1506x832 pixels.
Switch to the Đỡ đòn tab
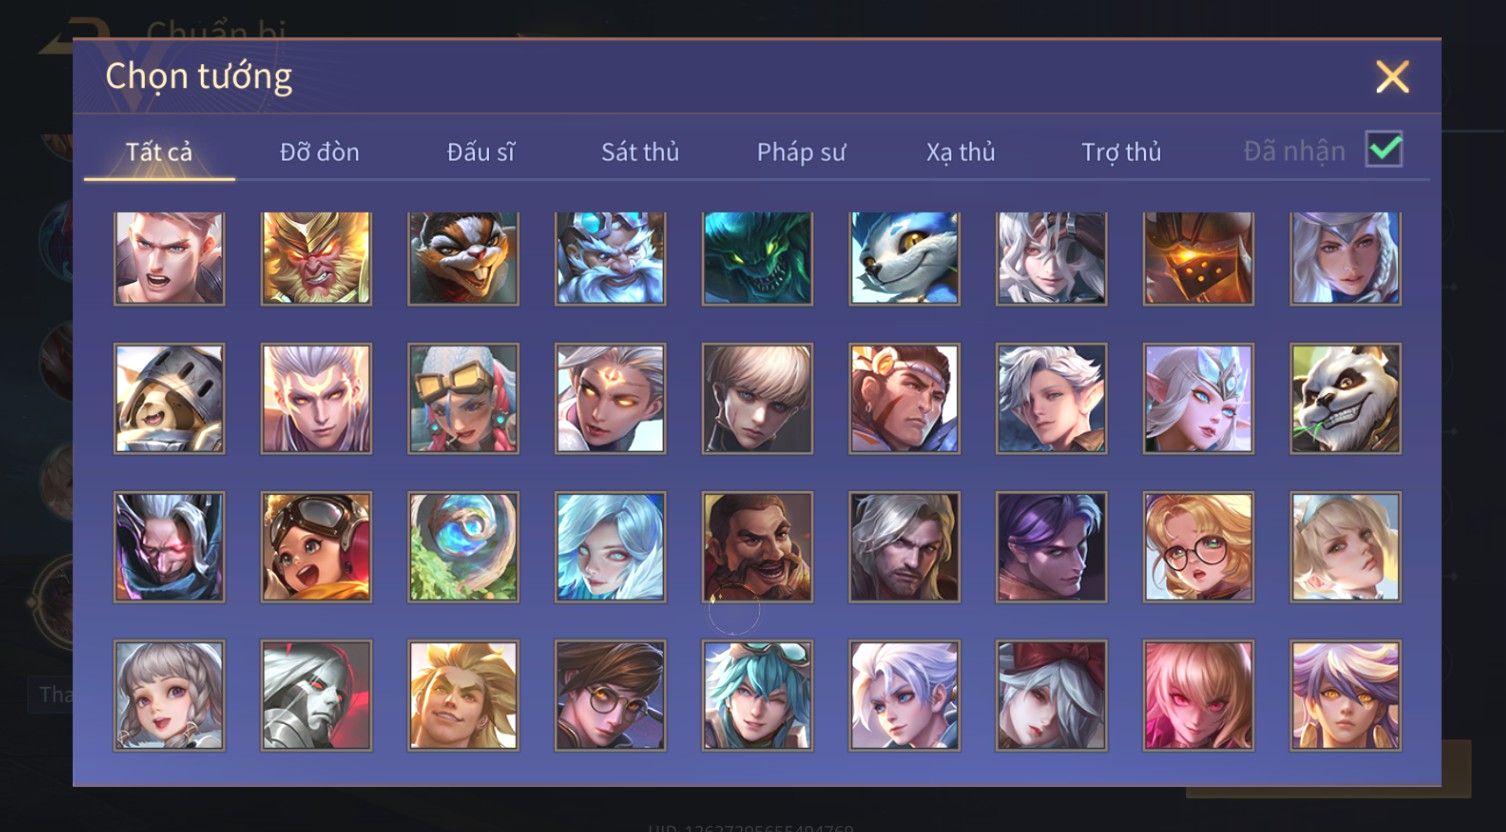point(319,152)
